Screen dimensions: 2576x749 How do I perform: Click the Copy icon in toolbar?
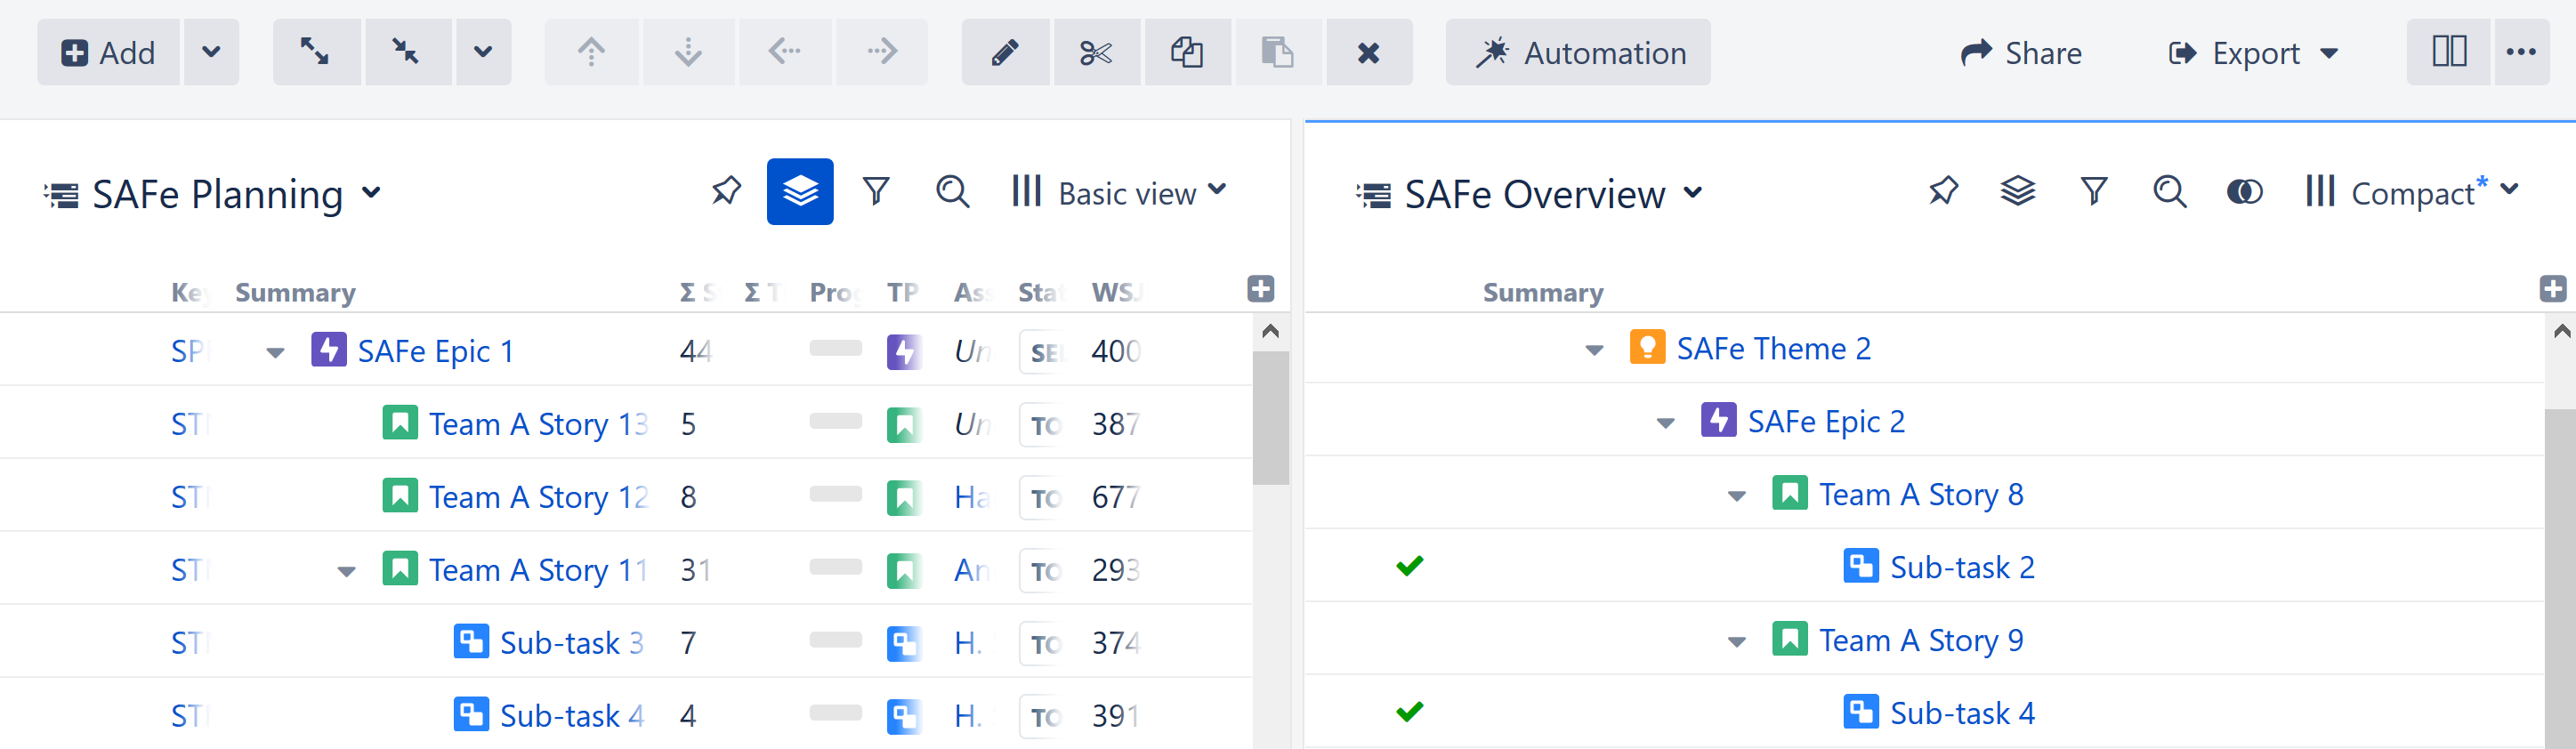[x=1187, y=52]
